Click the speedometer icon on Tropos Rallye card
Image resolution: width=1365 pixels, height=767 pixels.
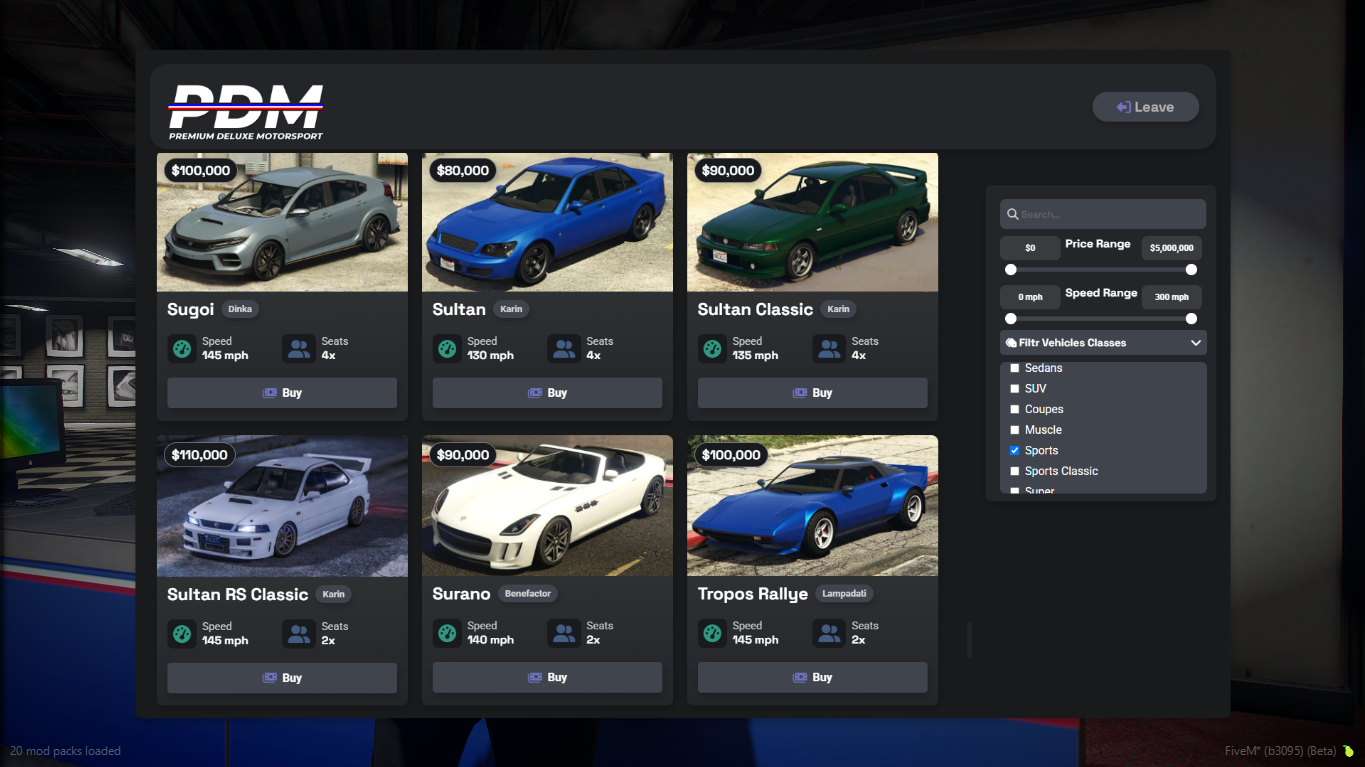pyautogui.click(x=712, y=633)
